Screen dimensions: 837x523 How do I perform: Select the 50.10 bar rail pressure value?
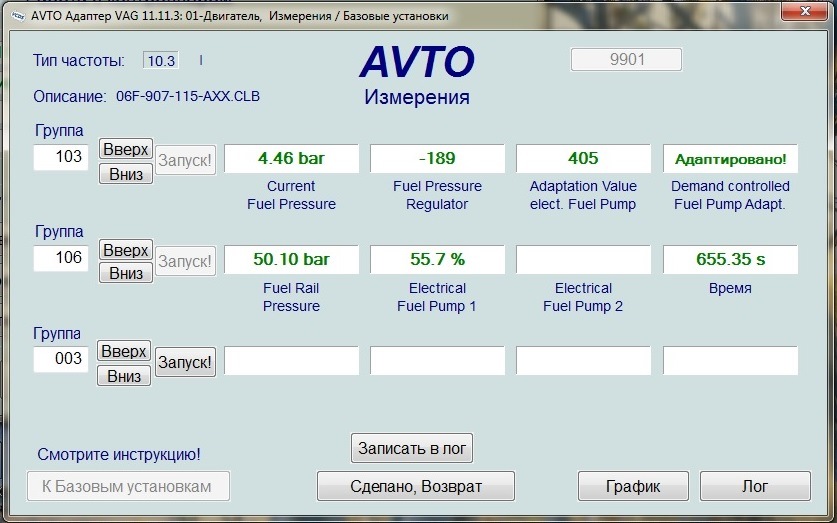[291, 259]
